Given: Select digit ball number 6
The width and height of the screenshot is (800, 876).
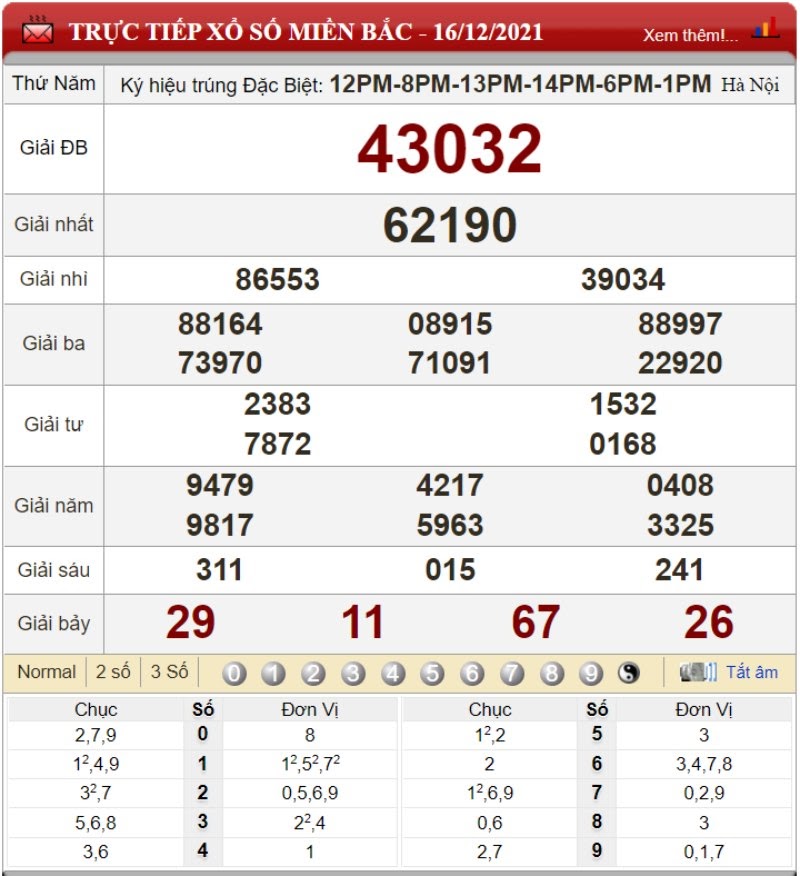Looking at the screenshot, I should (x=472, y=673).
